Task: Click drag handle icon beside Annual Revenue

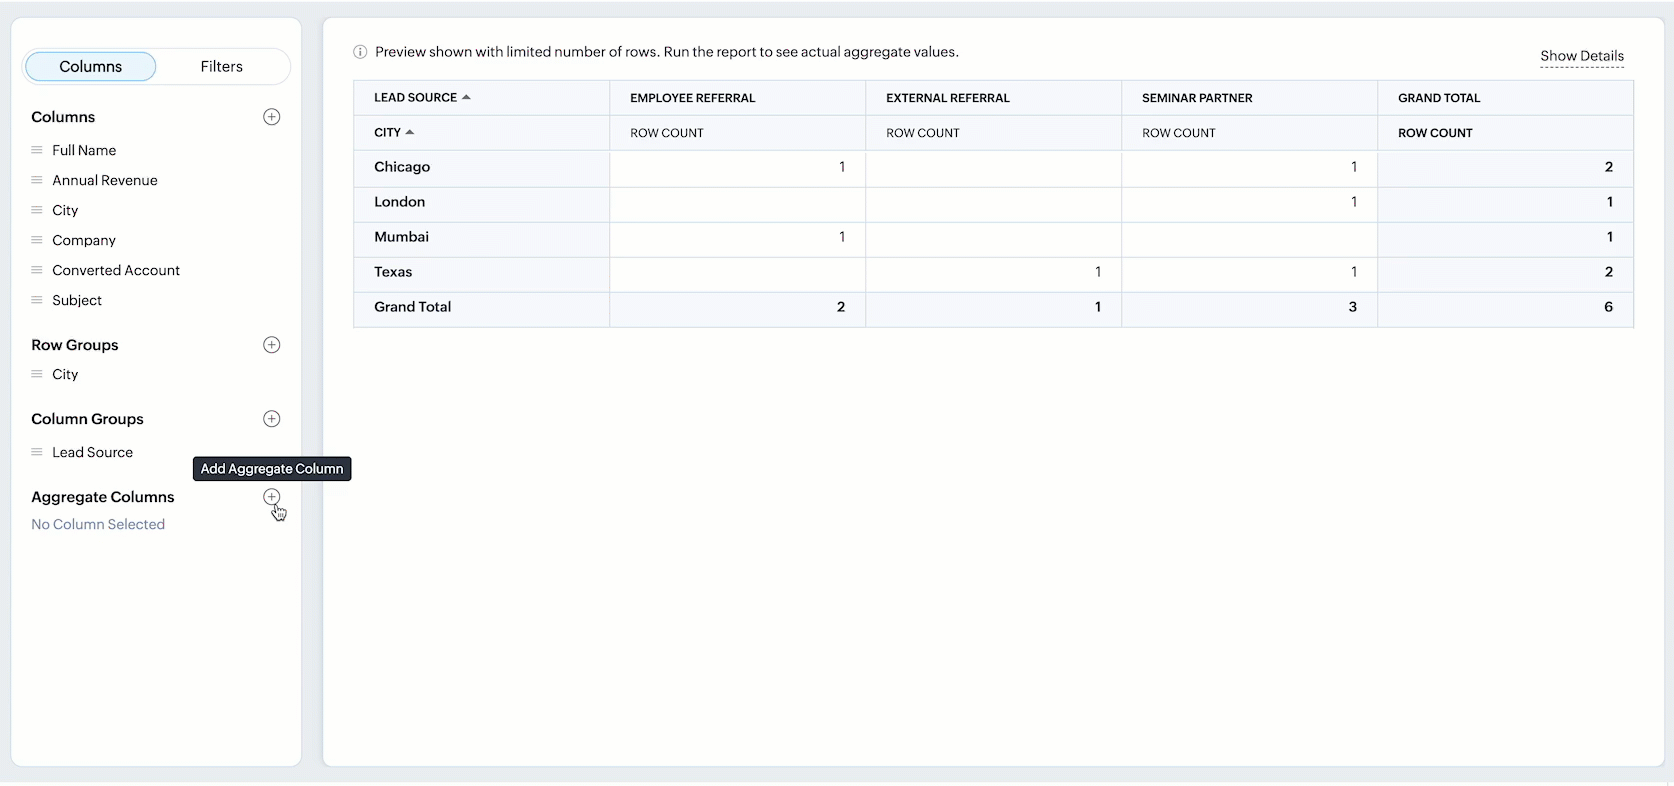Action: click(37, 180)
